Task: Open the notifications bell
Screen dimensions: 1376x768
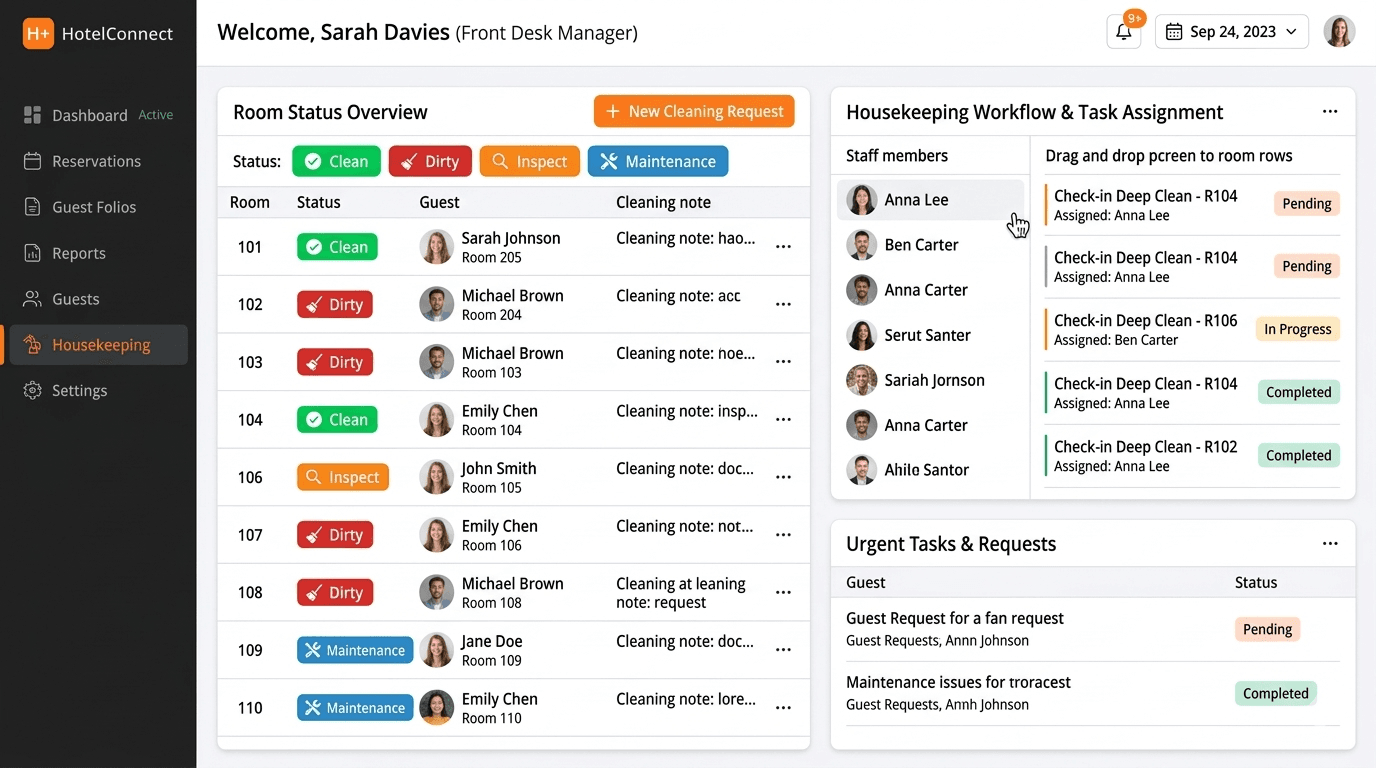Action: [1123, 32]
